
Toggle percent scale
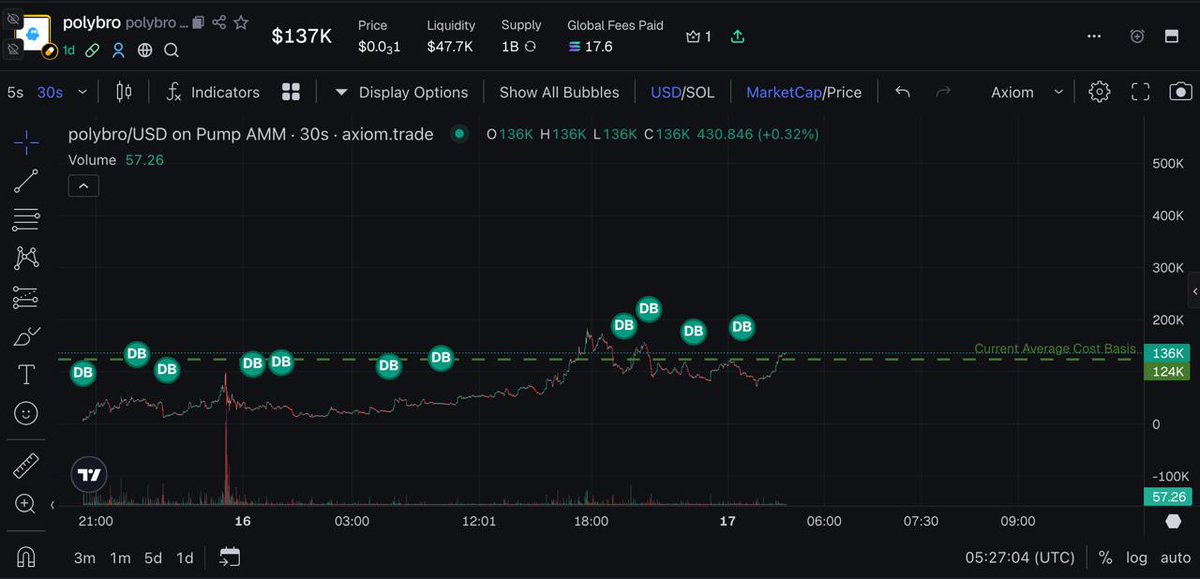click(1105, 557)
